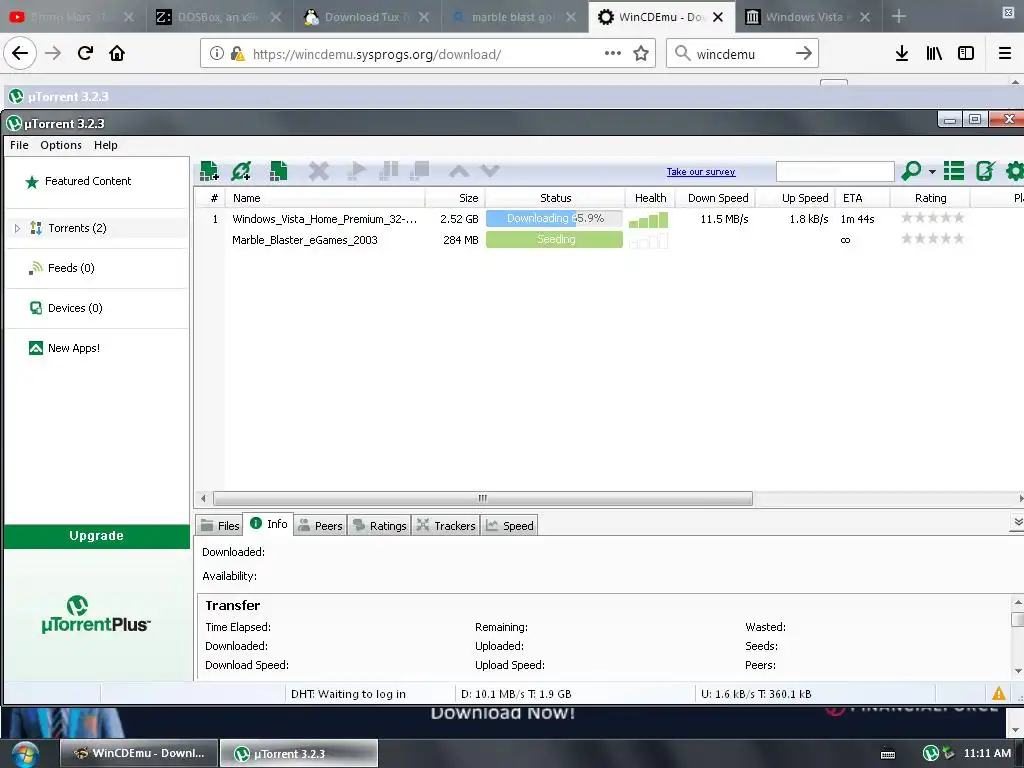
Task: Click the toolbar search input box
Action: [835, 171]
